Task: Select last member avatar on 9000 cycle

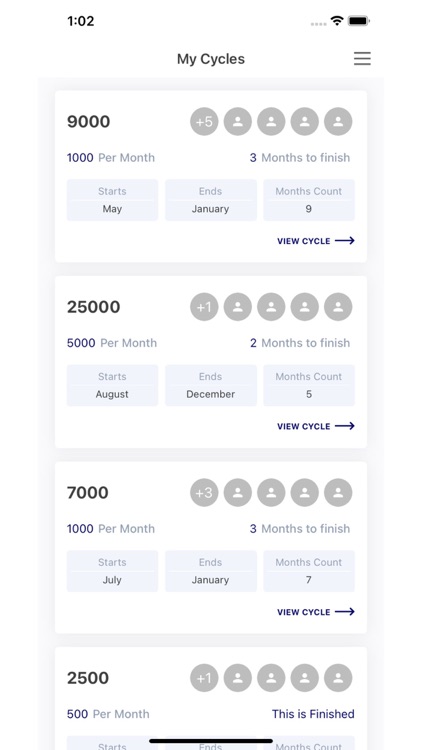Action: pos(338,121)
